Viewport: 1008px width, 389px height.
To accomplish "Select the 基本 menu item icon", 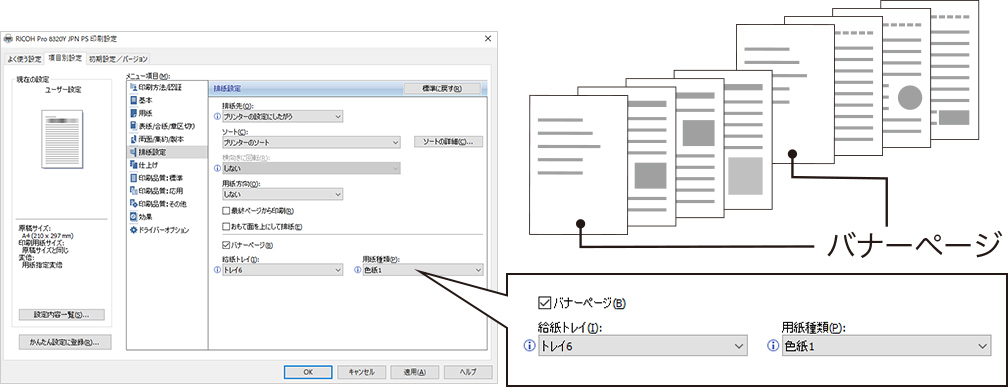I will pyautogui.click(x=134, y=100).
